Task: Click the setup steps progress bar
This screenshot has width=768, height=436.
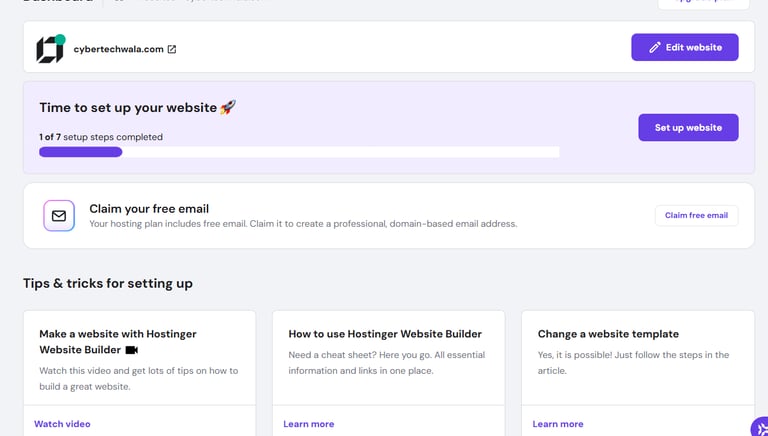Action: coord(299,152)
